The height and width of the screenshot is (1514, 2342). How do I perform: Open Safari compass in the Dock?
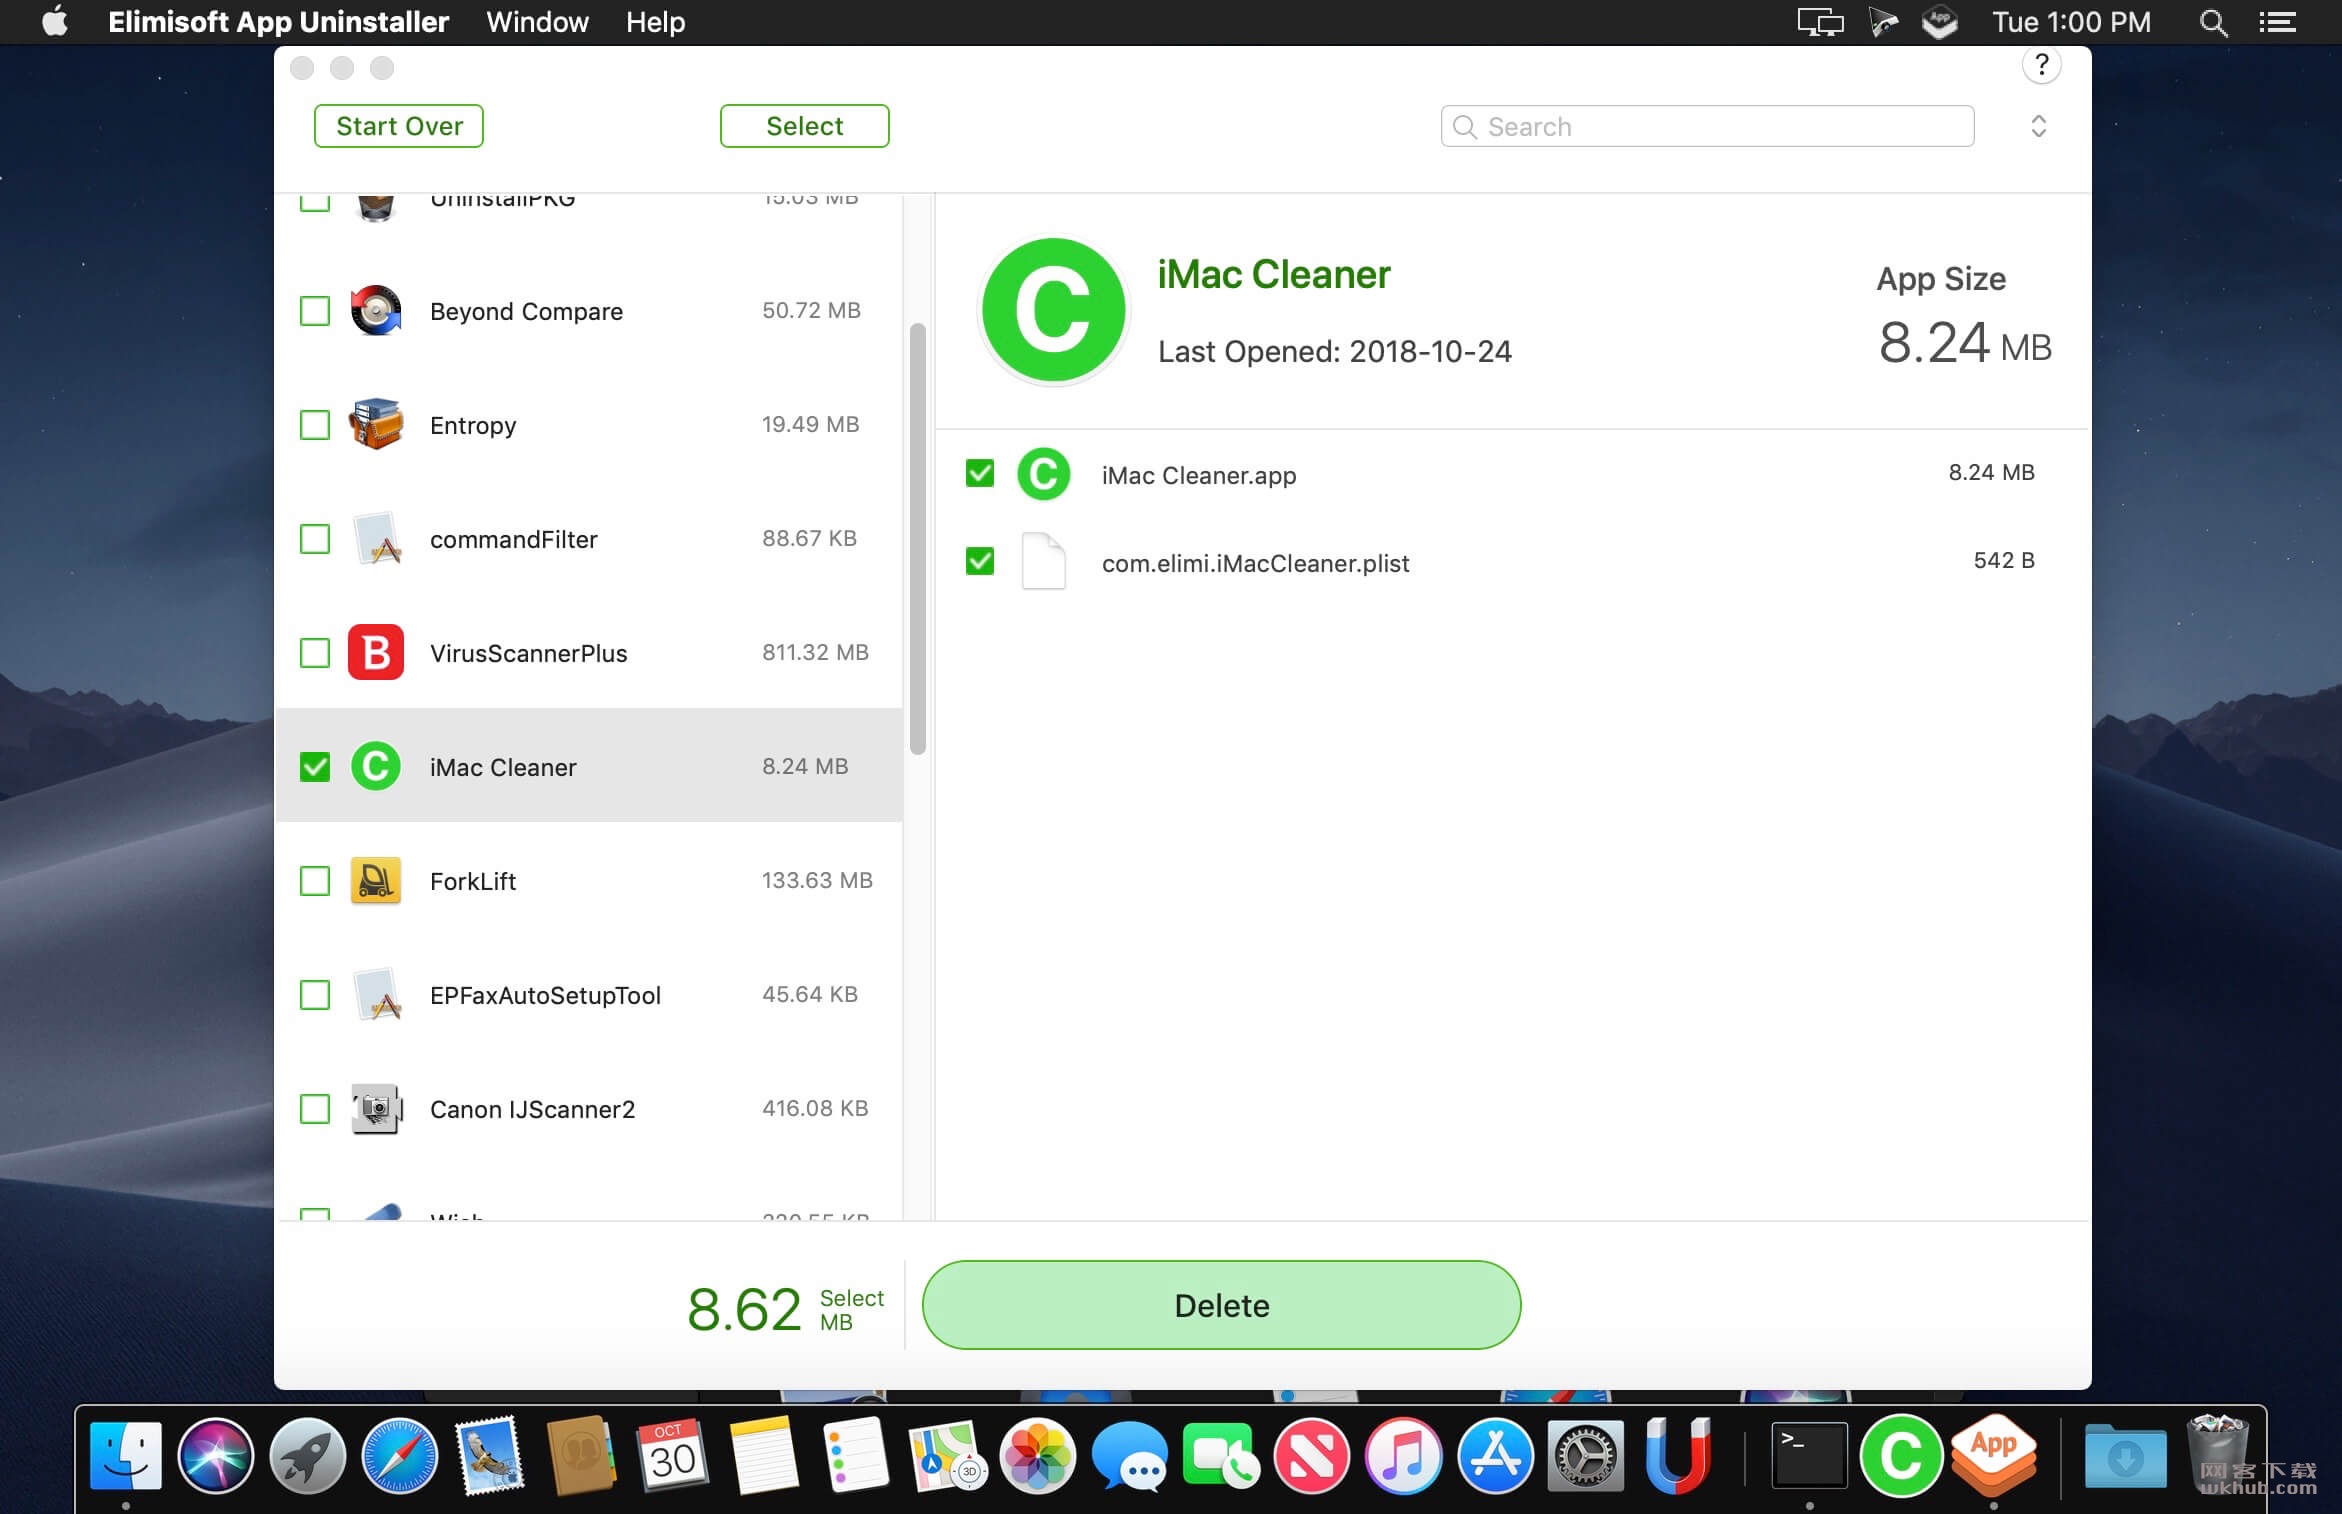click(399, 1455)
